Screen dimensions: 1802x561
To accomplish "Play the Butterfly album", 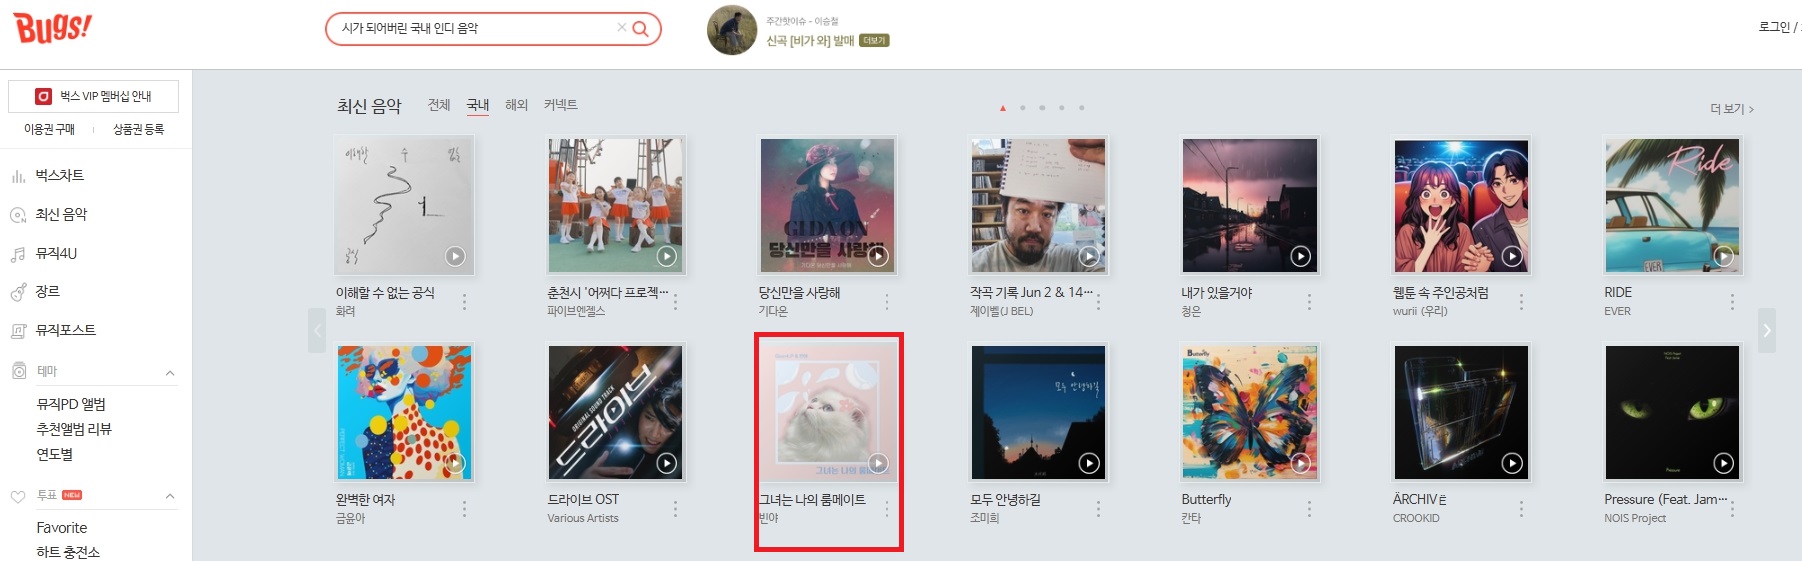I will (1300, 463).
